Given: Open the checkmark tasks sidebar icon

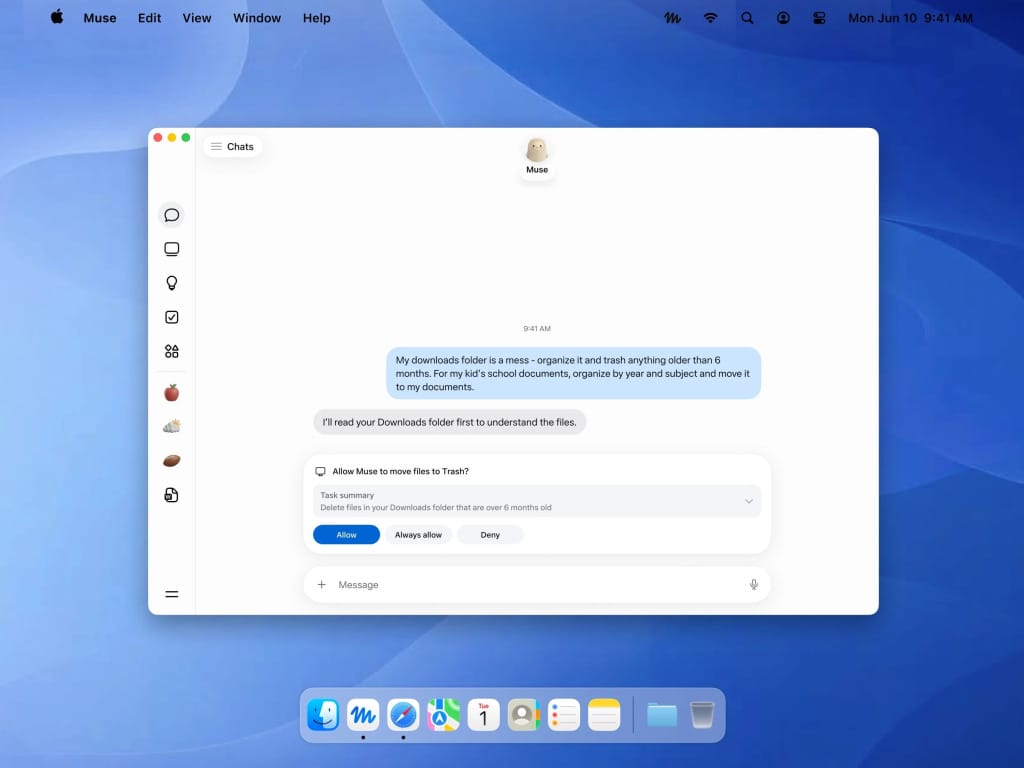Looking at the screenshot, I should (x=172, y=317).
